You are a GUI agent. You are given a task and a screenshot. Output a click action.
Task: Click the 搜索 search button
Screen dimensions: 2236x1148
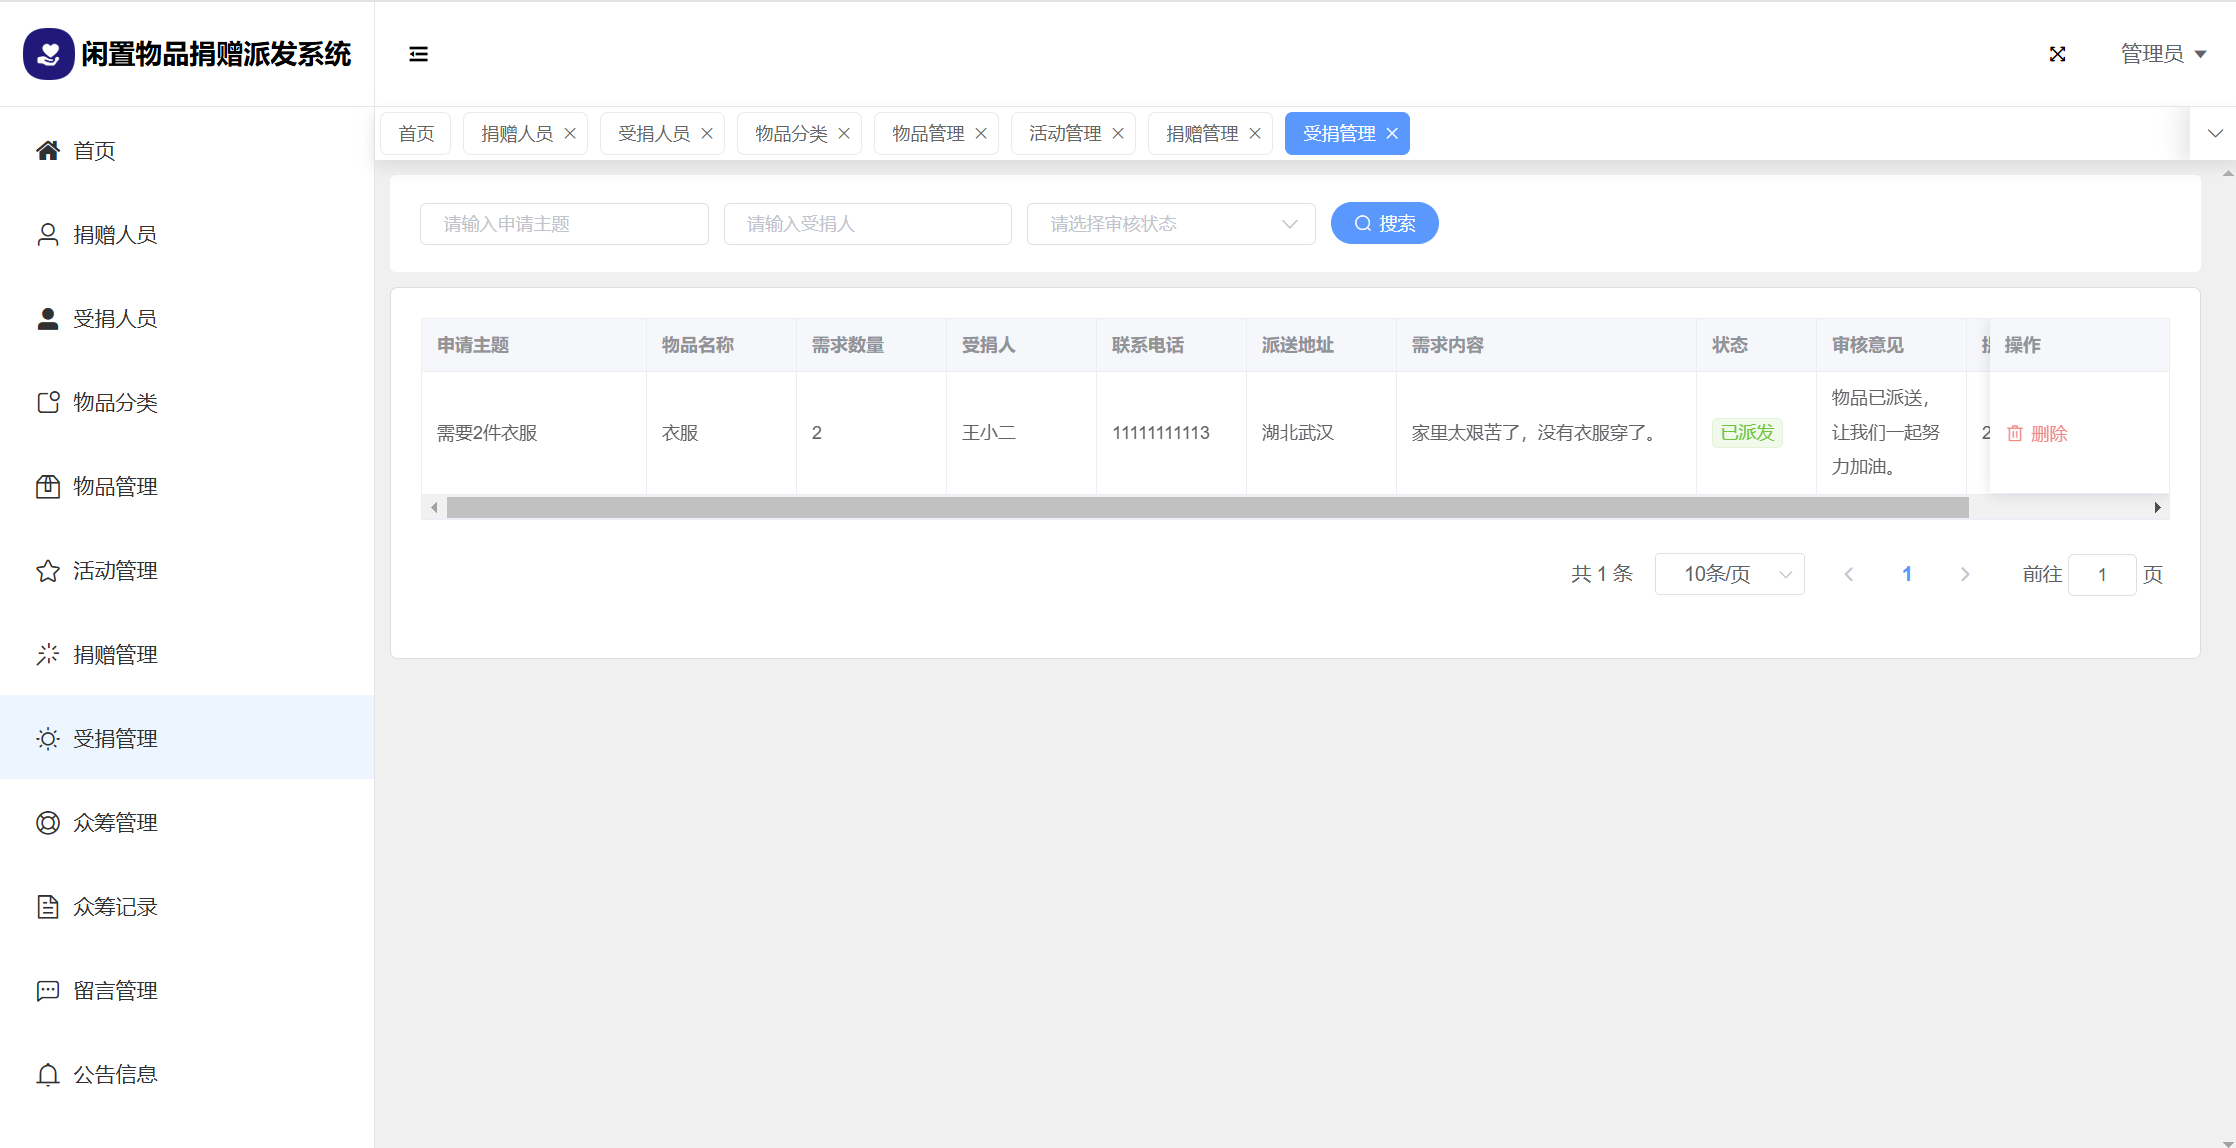point(1384,224)
